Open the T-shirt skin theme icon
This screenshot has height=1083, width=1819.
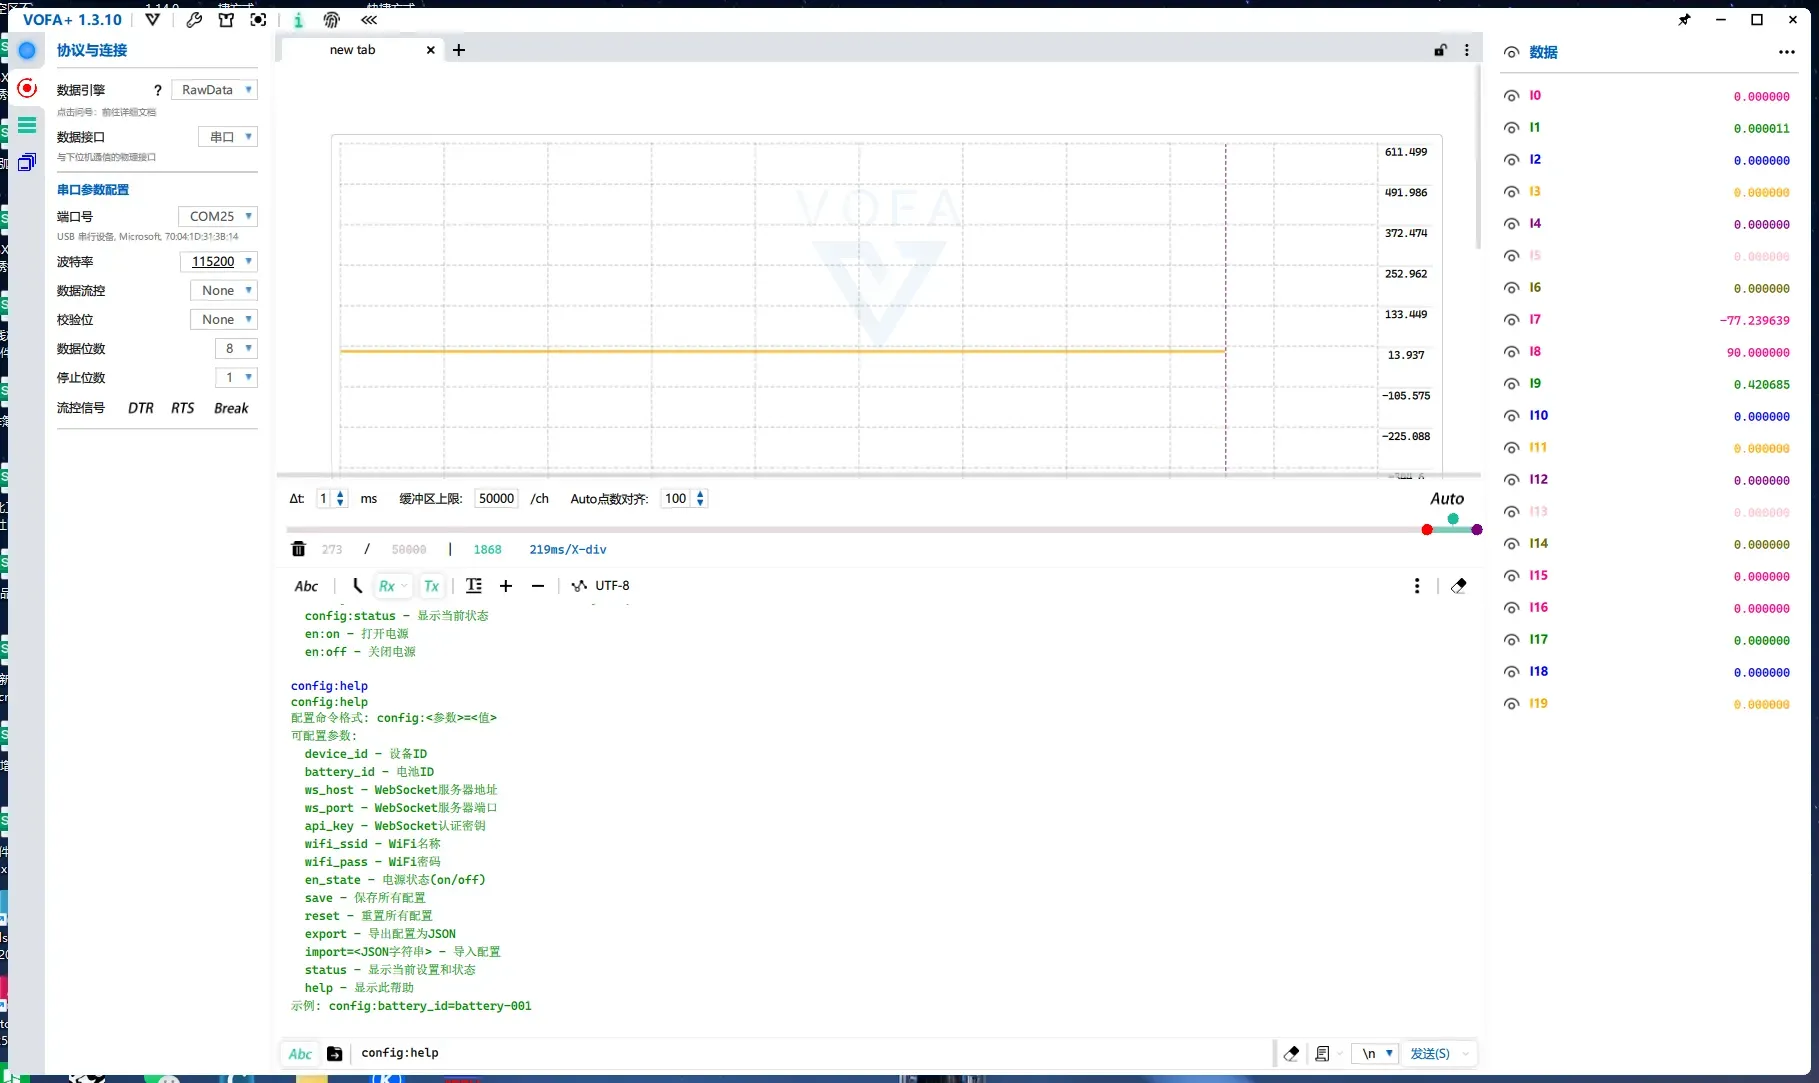(x=226, y=19)
